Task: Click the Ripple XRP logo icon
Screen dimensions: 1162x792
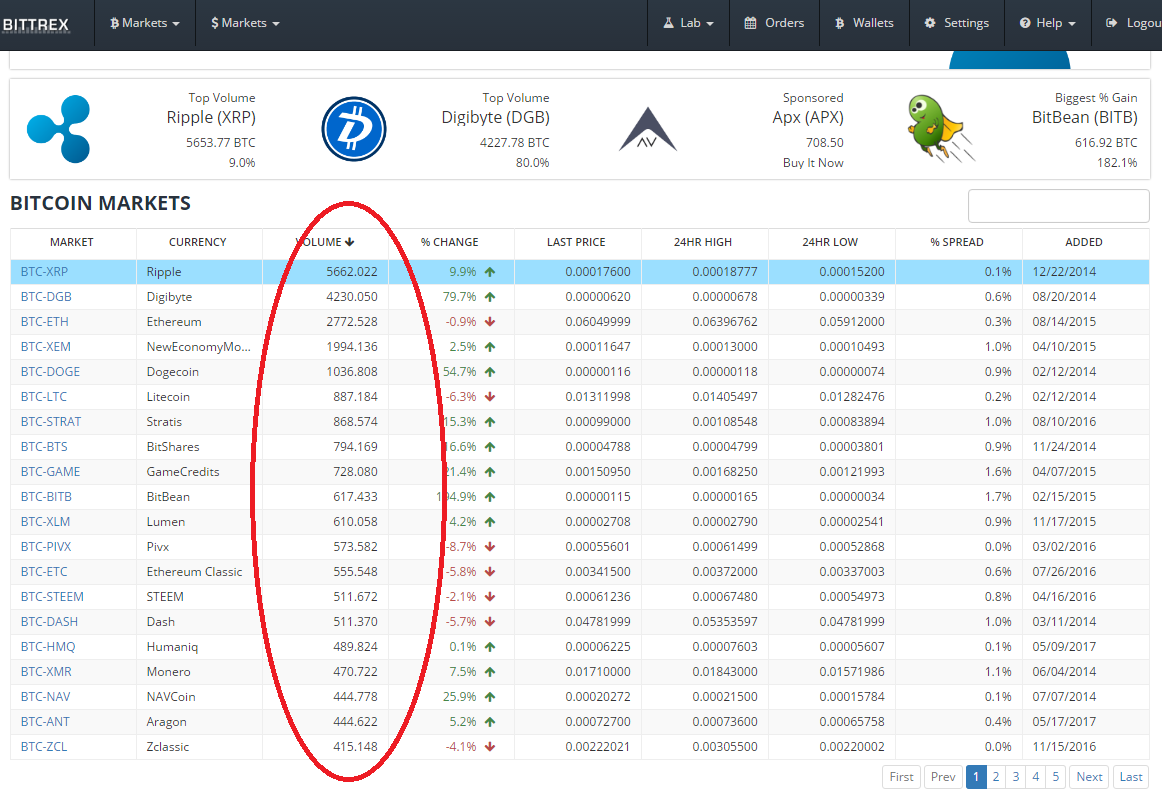Action: [x=59, y=129]
